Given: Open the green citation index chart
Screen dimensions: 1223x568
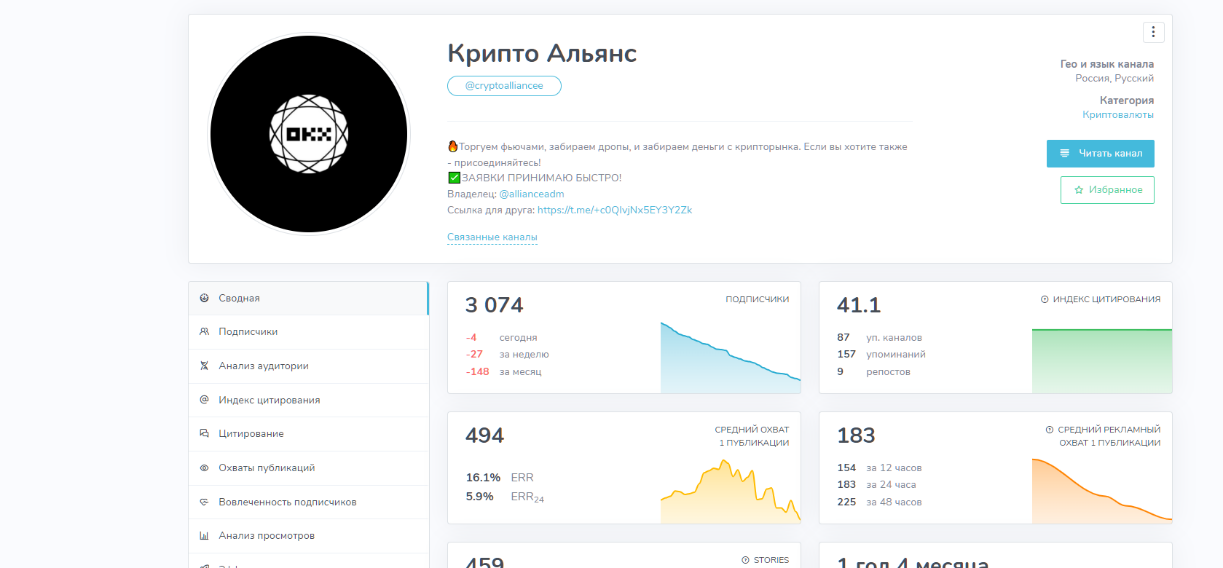Looking at the screenshot, I should click(x=1102, y=360).
